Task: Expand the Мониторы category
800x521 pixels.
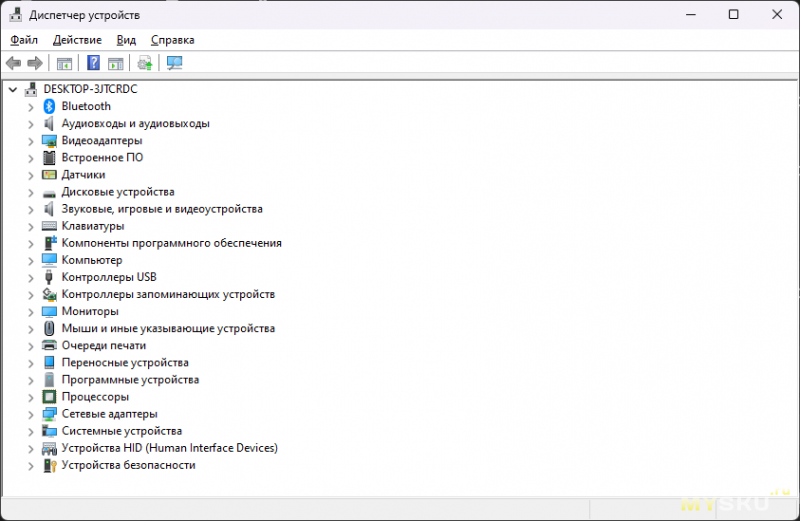Action: (x=31, y=312)
